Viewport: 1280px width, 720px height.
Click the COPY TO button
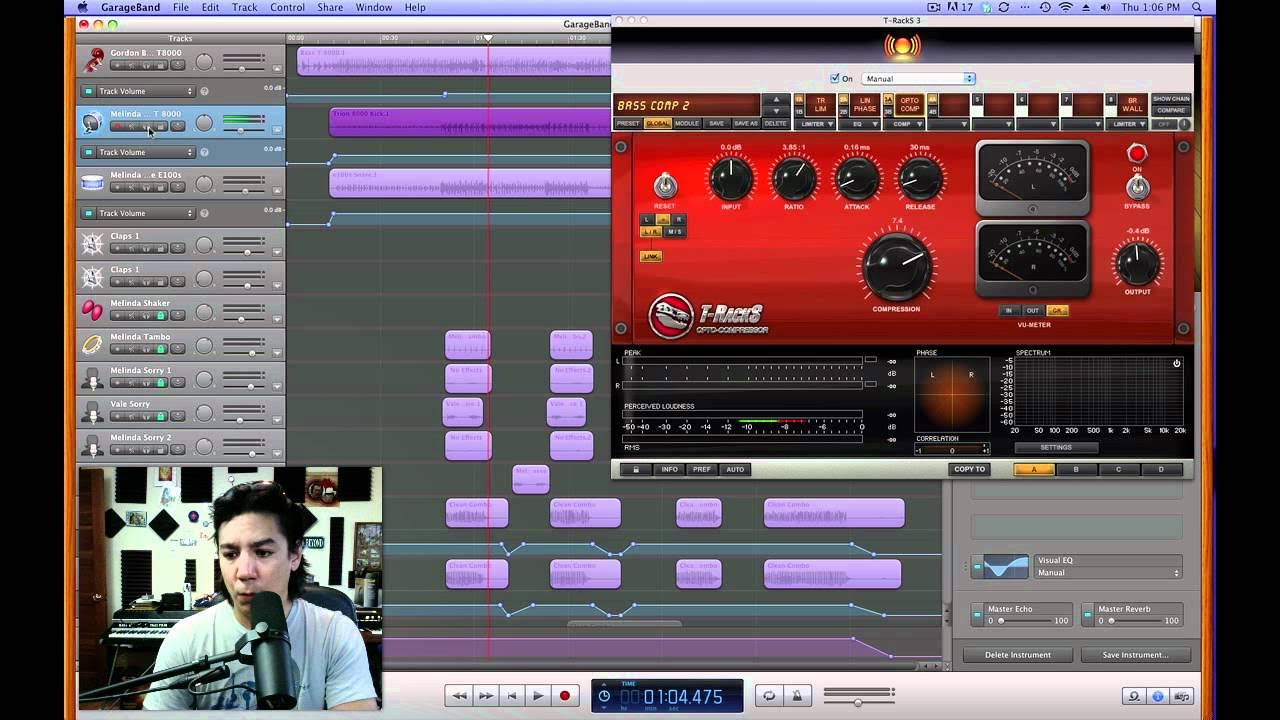[x=969, y=469]
